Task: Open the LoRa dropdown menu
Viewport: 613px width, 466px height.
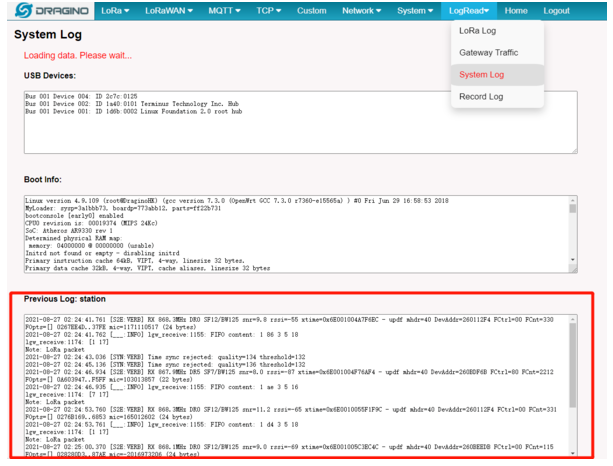Action: [x=115, y=11]
